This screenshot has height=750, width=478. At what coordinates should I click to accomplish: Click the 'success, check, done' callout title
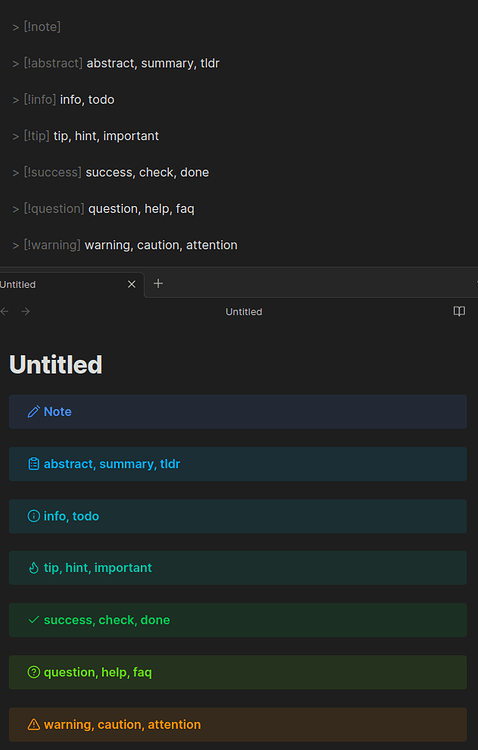pyautogui.click(x=107, y=620)
